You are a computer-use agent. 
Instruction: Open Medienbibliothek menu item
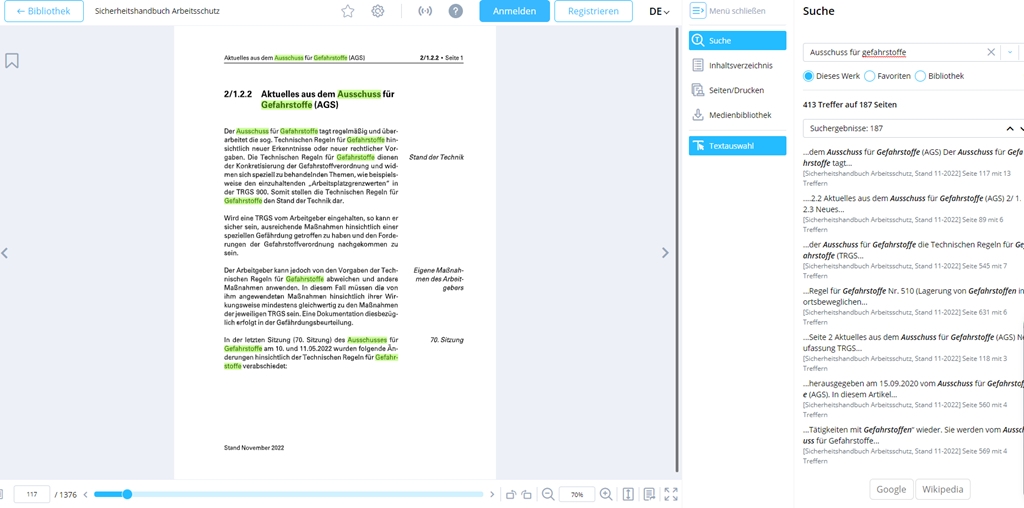(737, 115)
